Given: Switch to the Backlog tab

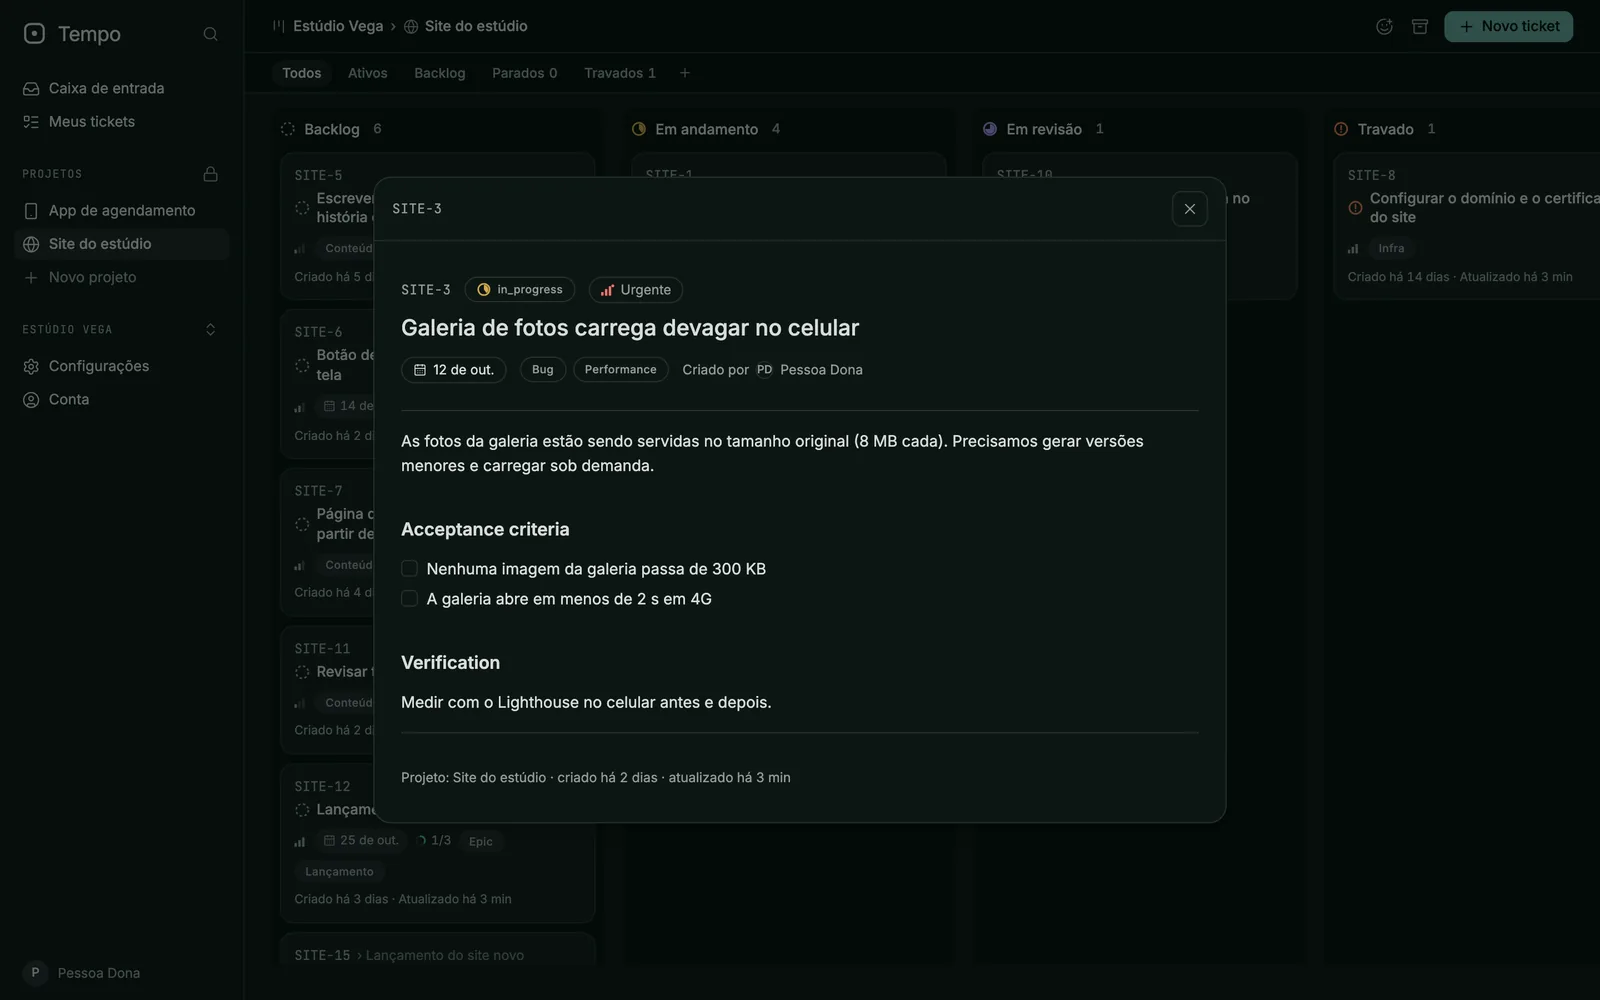Looking at the screenshot, I should tap(440, 73).
